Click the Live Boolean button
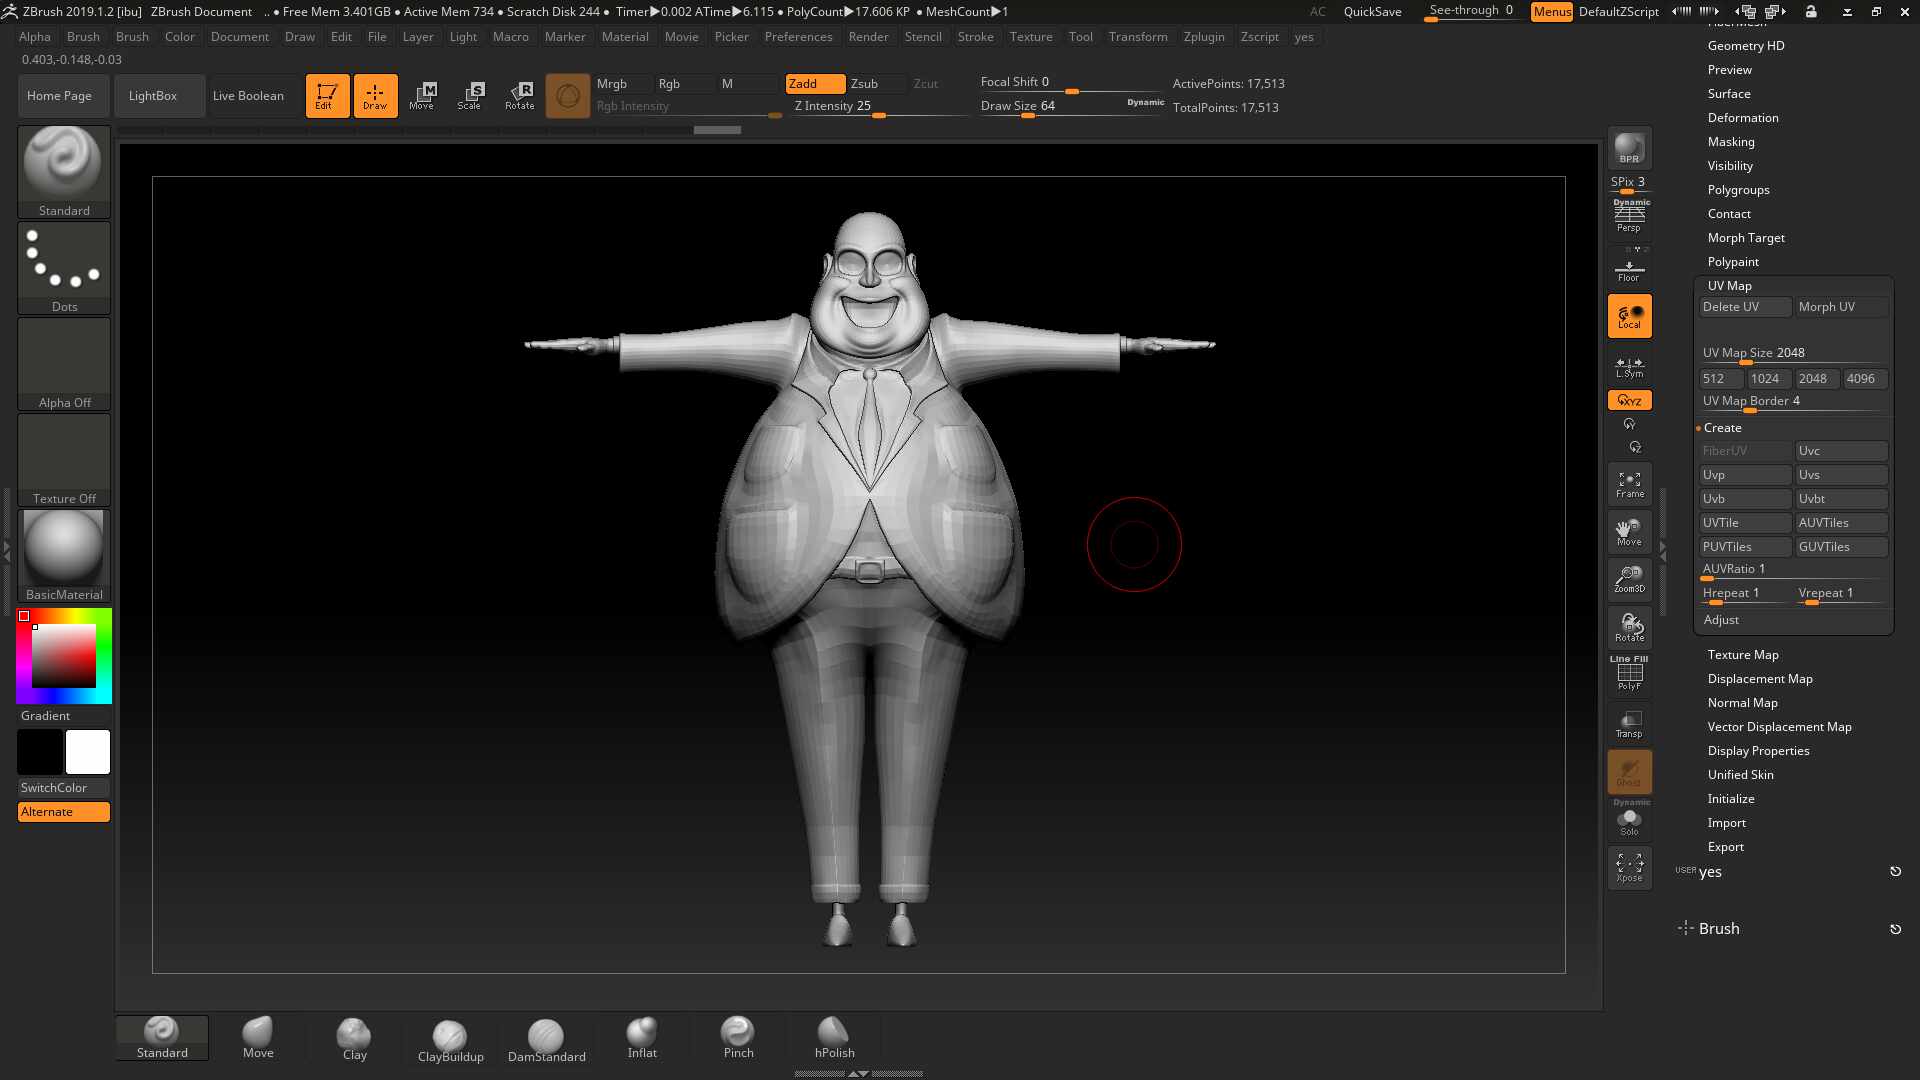The image size is (1920, 1080). coord(256,96)
